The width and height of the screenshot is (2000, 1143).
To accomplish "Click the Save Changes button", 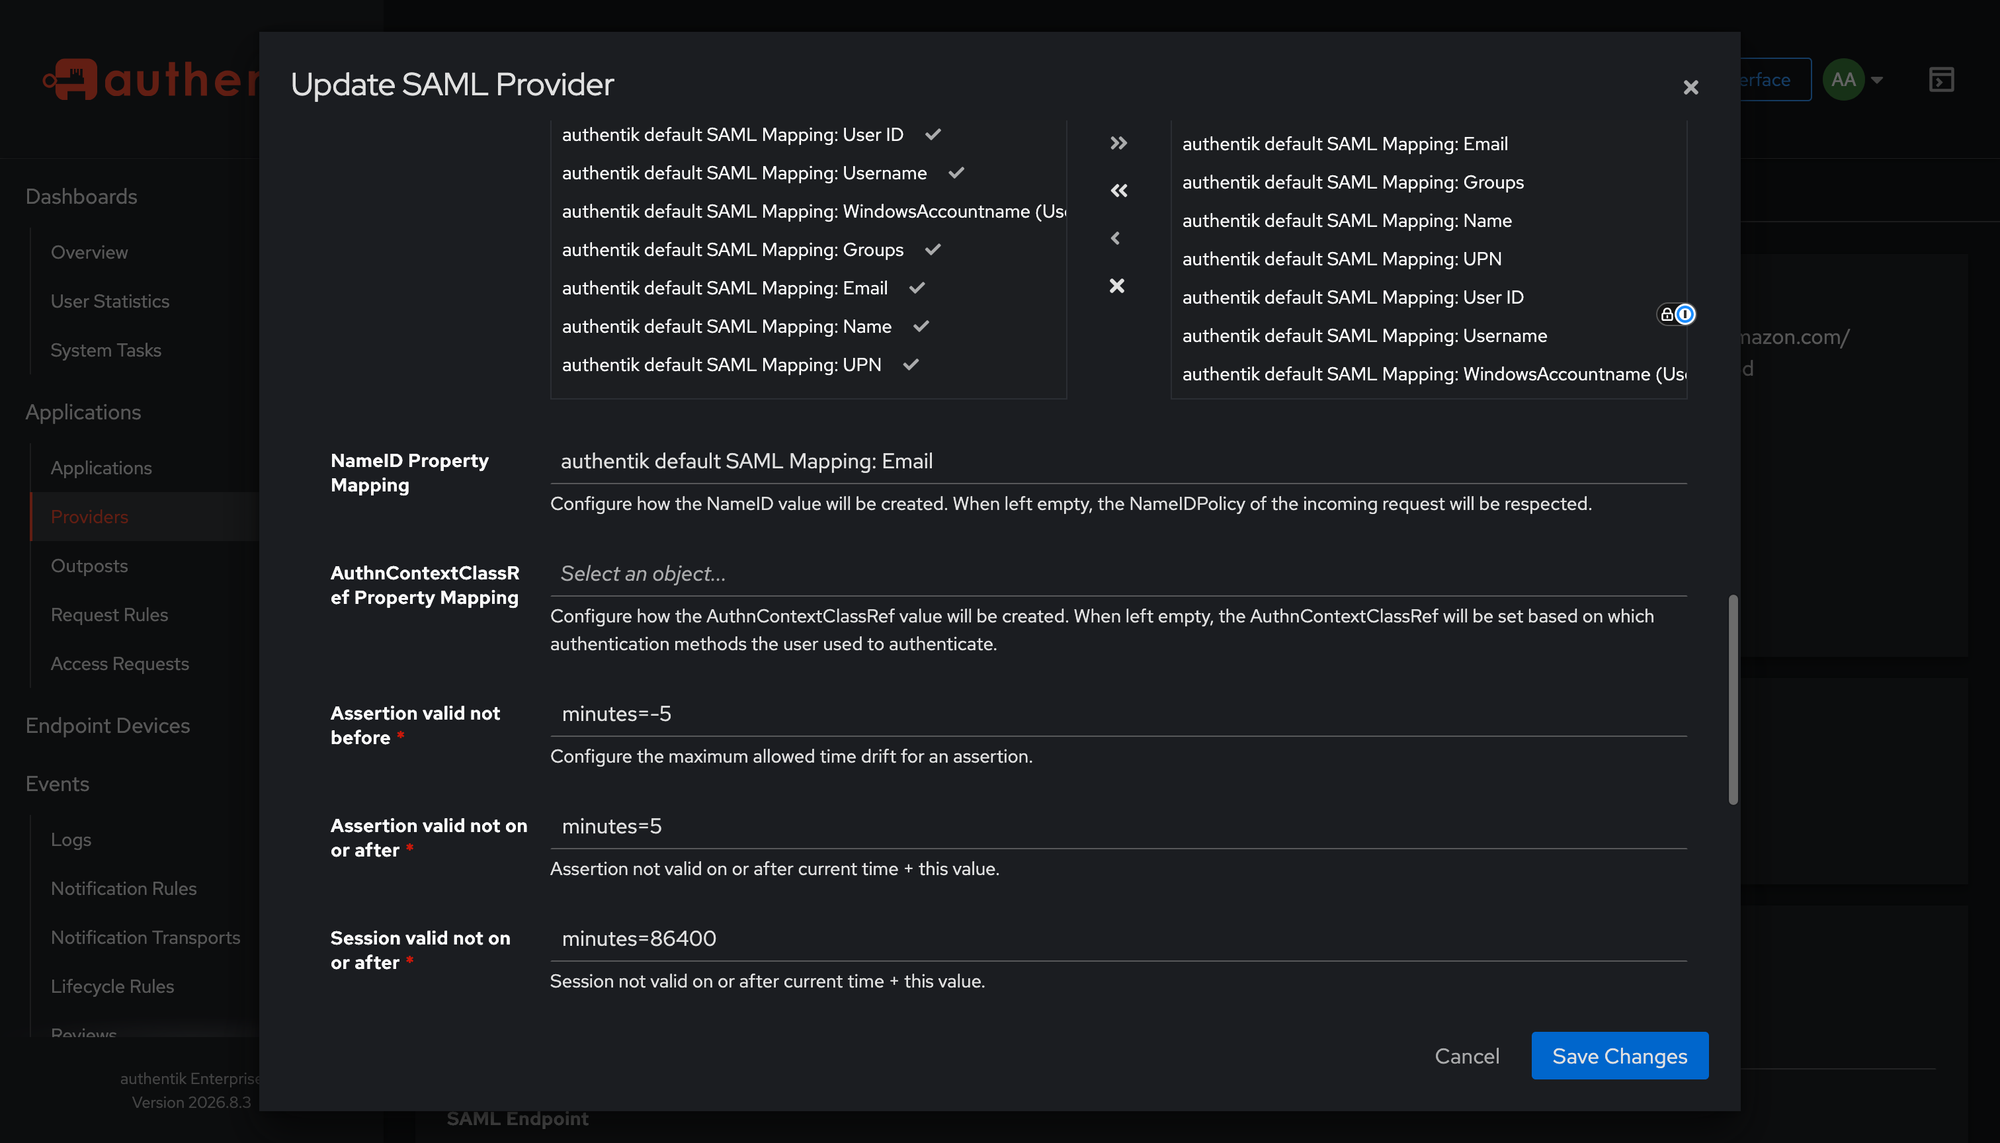I will pyautogui.click(x=1619, y=1056).
